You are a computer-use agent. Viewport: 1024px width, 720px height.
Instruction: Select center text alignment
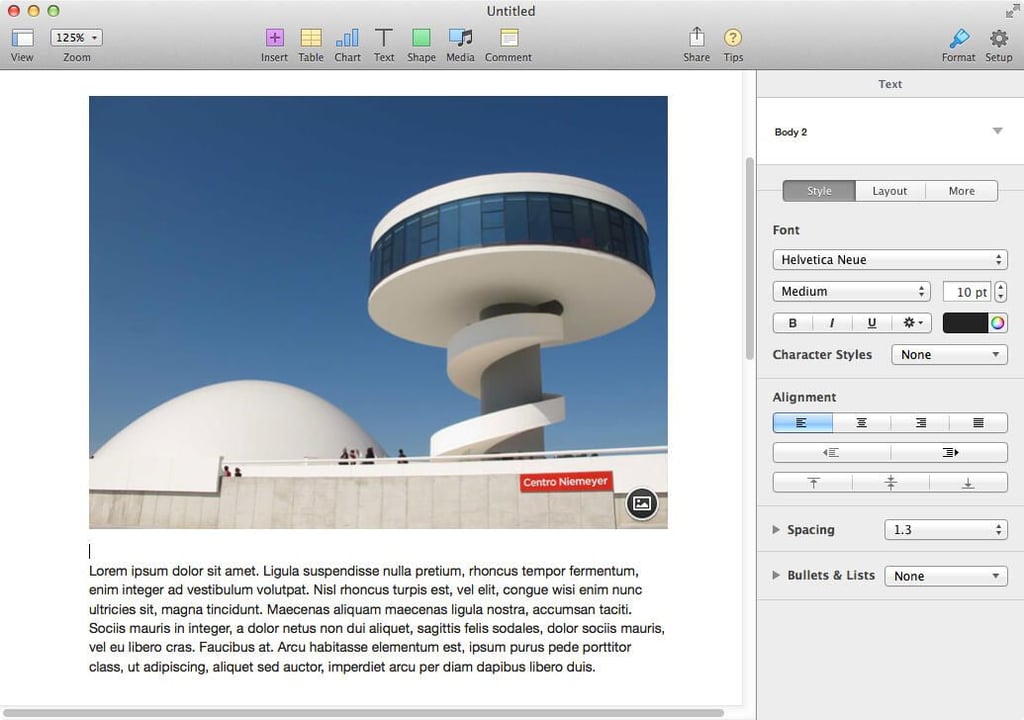pos(861,423)
